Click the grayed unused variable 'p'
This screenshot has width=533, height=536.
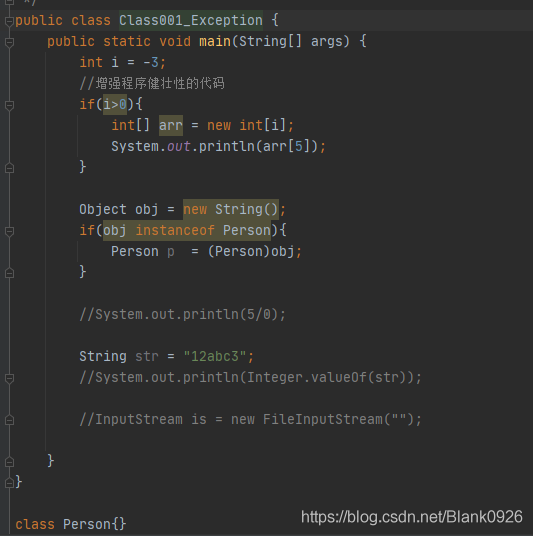coord(171,252)
